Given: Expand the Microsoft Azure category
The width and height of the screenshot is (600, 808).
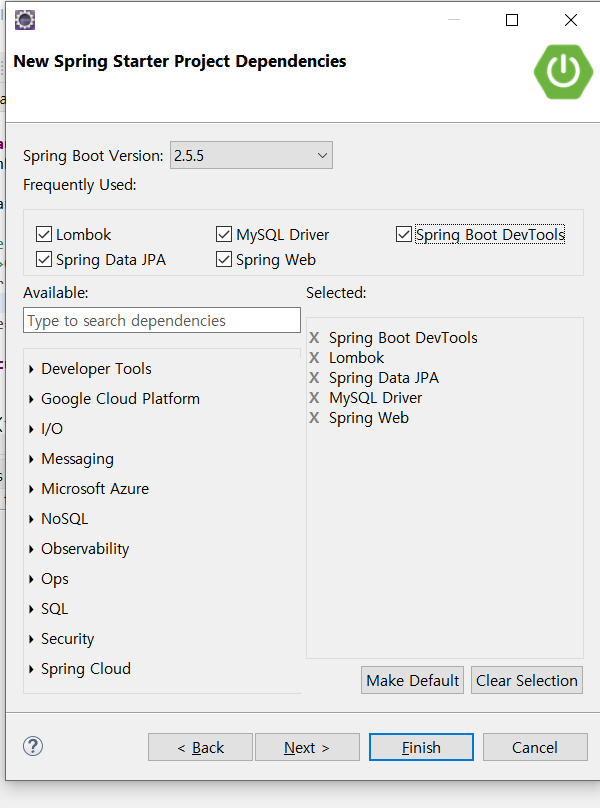Looking at the screenshot, I should pyautogui.click(x=31, y=489).
